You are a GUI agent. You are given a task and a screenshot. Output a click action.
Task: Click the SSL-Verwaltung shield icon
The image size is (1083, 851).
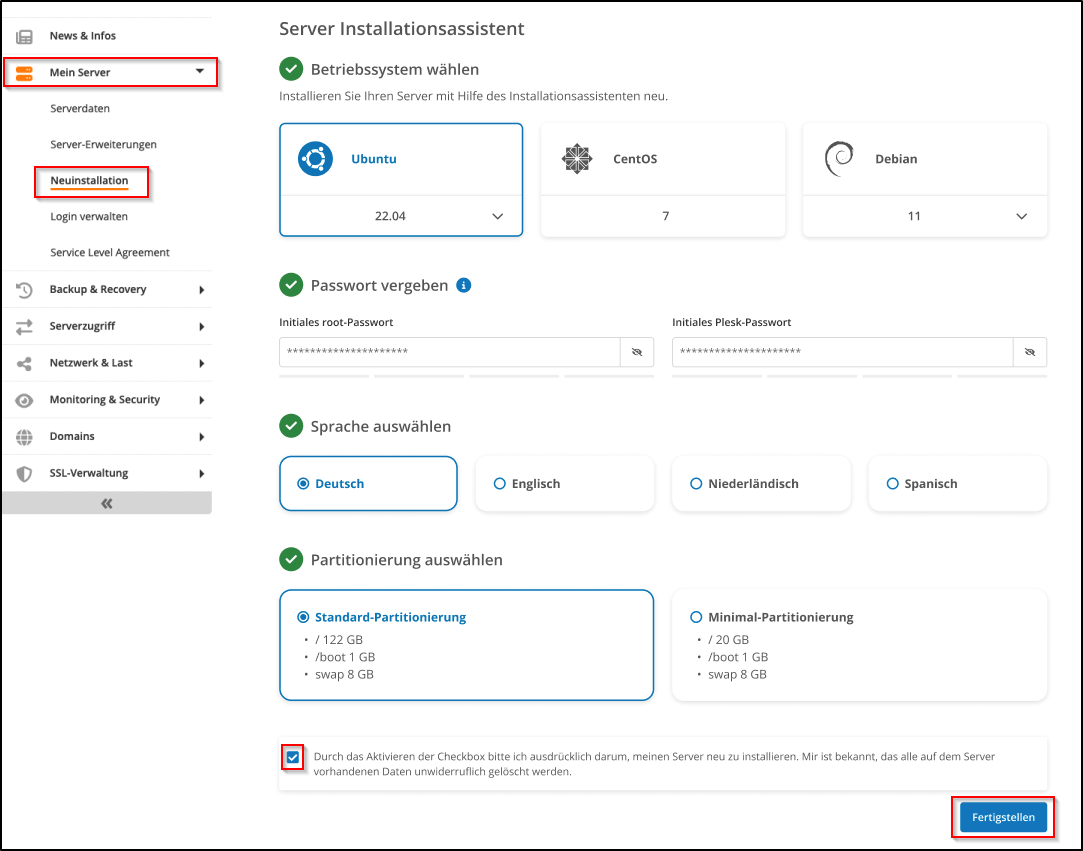click(24, 474)
